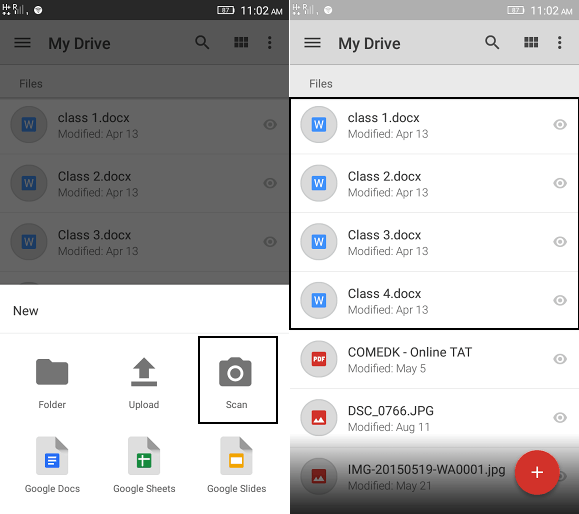Viewport: 579px width, 514px height.
Task: Open the hamburger navigation menu on right screen
Action: [x=312, y=42]
